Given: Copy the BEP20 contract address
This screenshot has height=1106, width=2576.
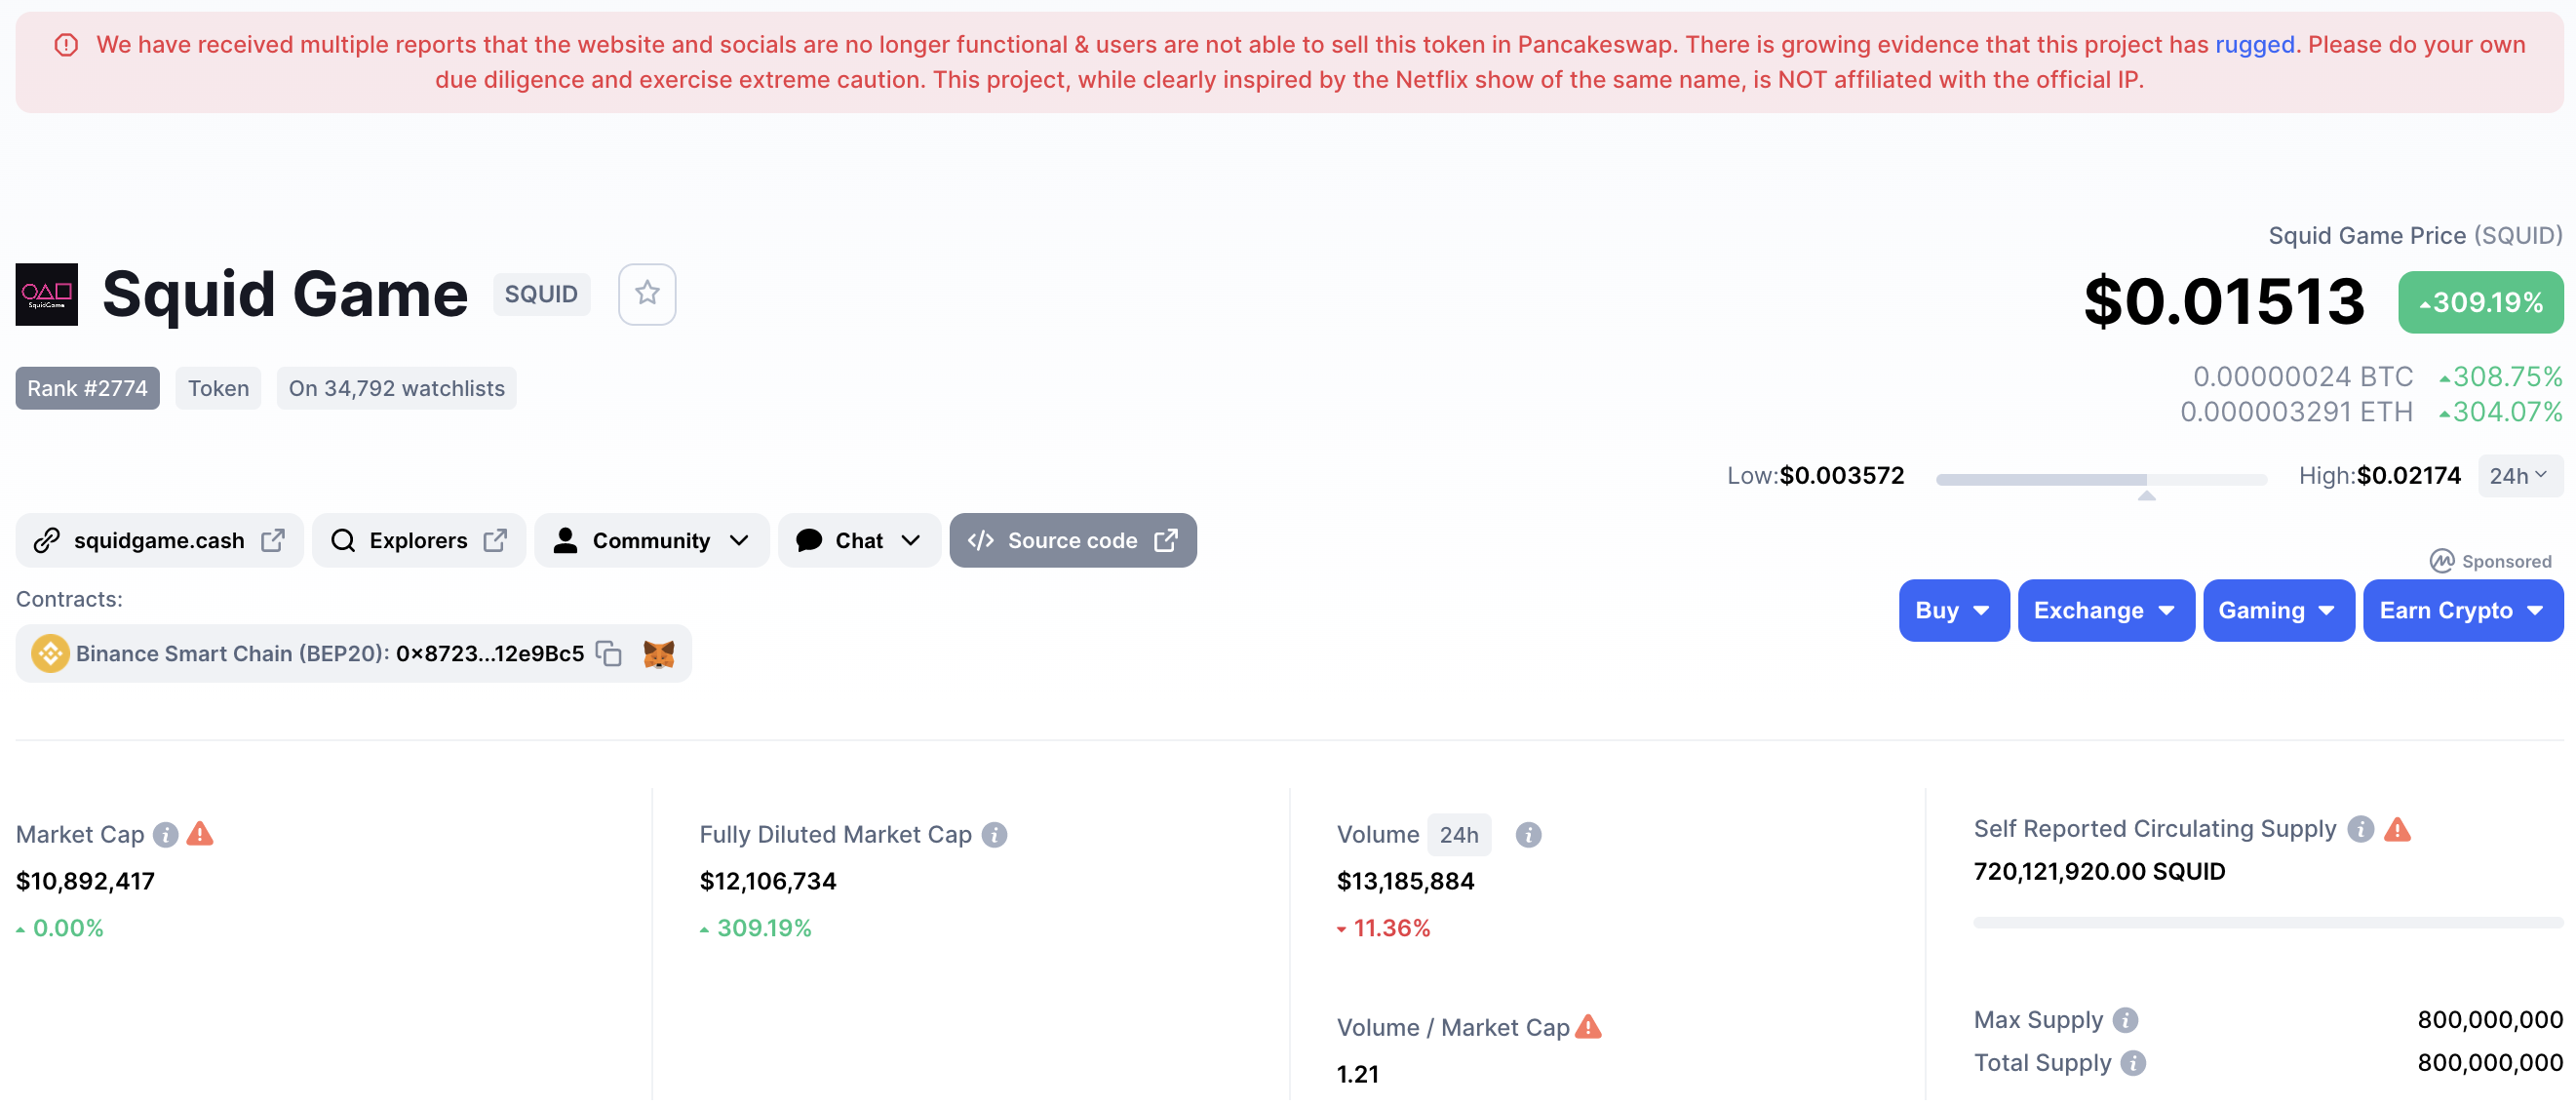Looking at the screenshot, I should pos(609,654).
